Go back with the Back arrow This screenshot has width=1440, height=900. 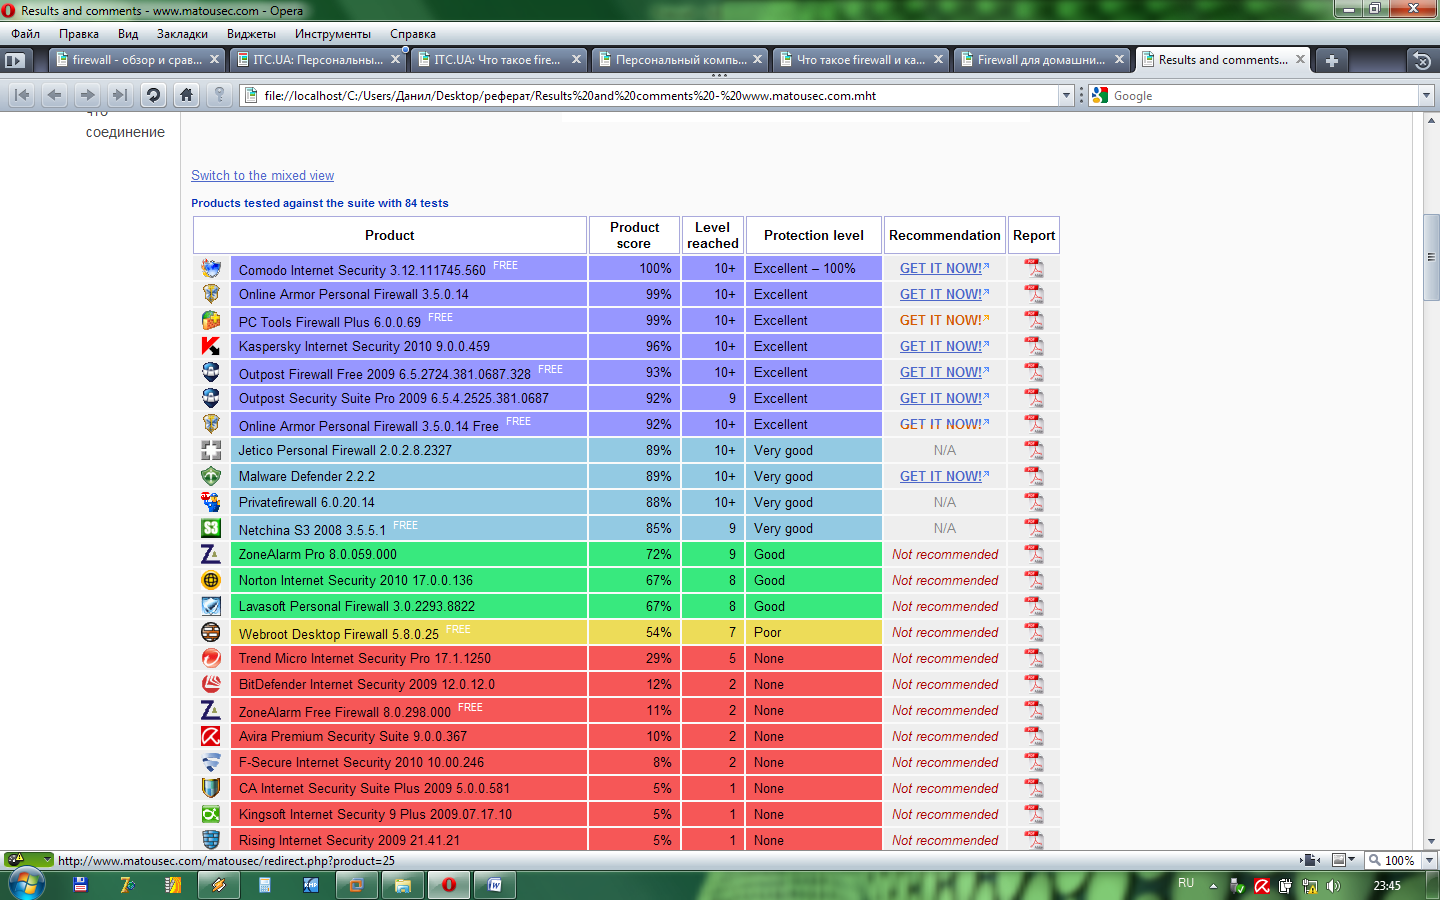click(55, 95)
